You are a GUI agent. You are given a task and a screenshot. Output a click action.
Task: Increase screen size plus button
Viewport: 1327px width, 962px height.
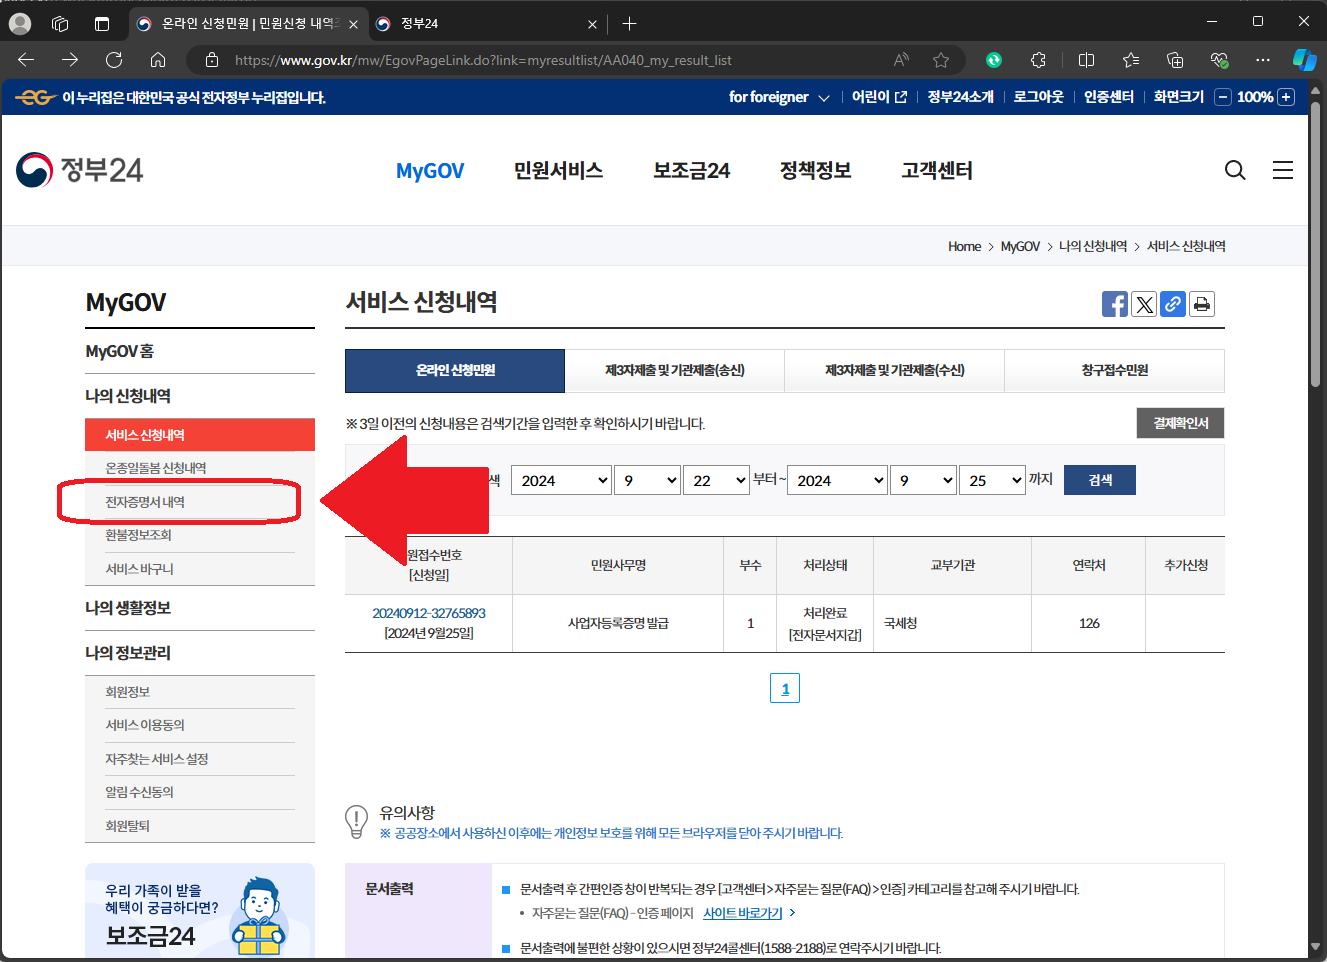[1286, 97]
